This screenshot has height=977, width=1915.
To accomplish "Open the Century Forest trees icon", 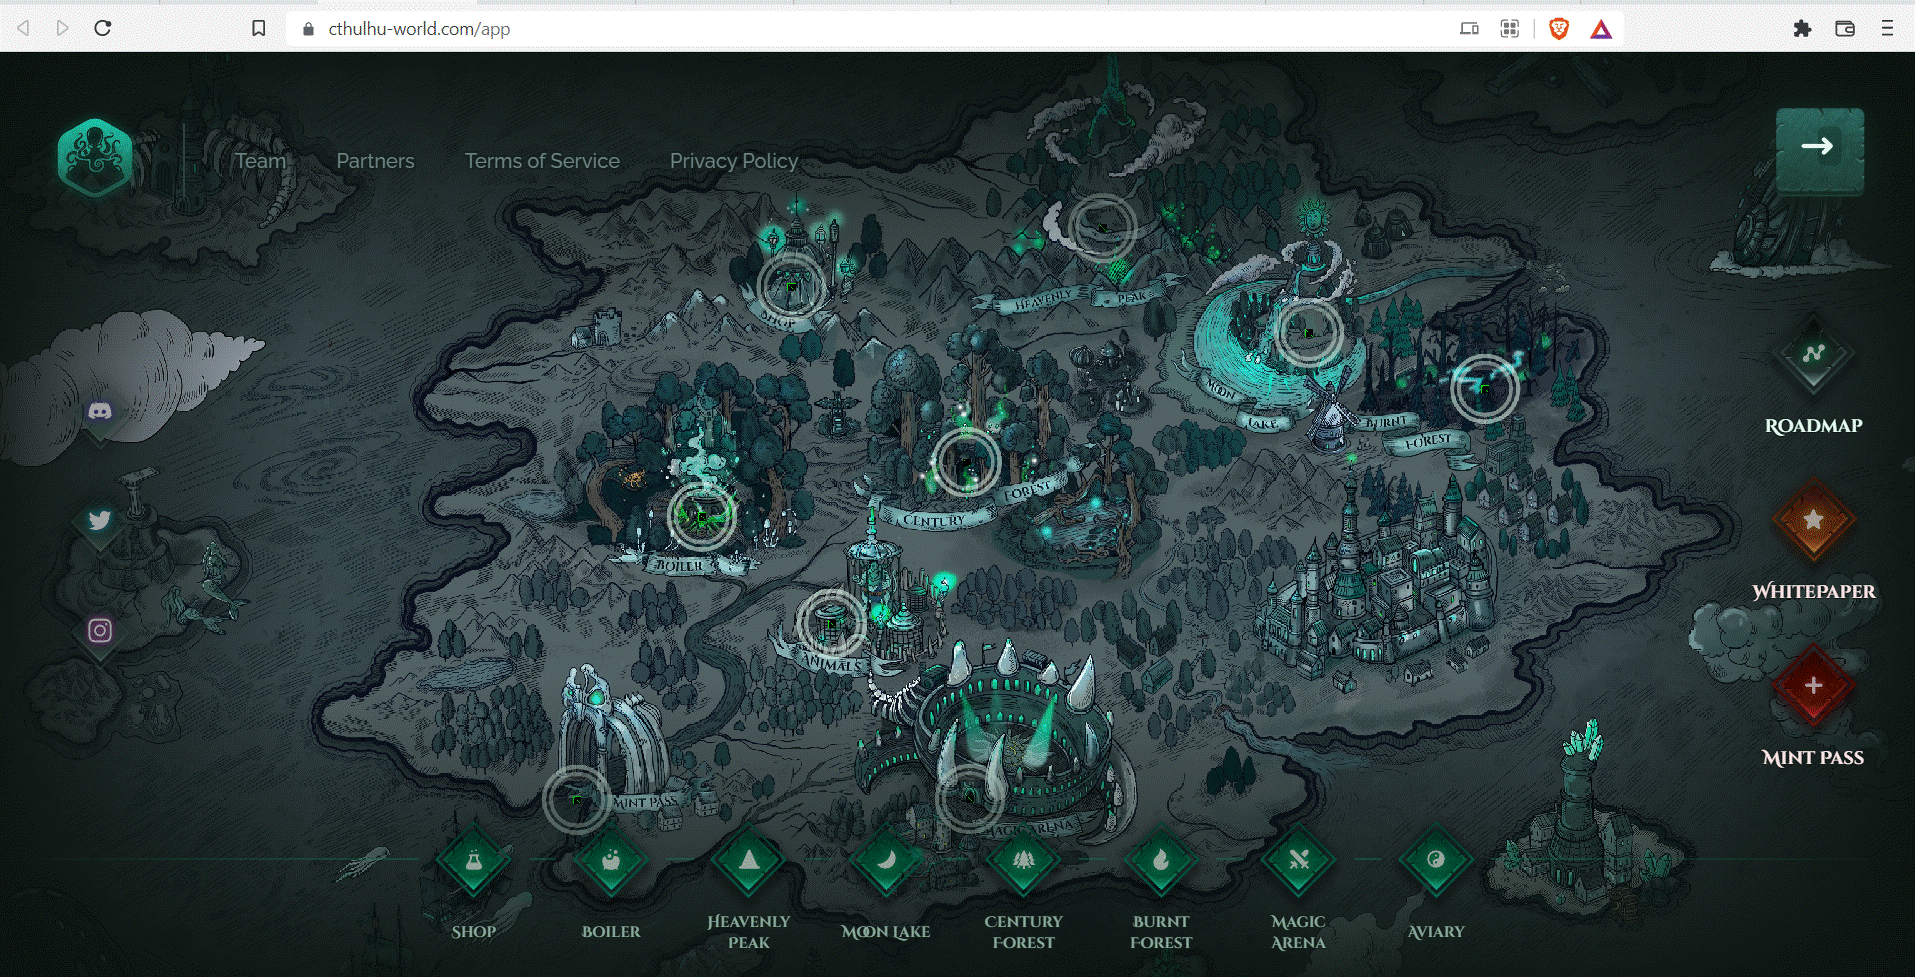I will point(1023,861).
